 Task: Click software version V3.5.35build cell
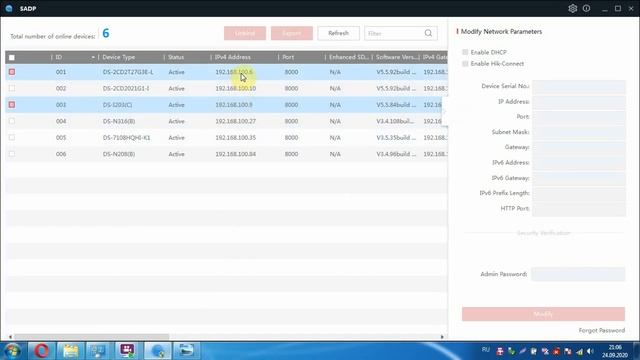pyautogui.click(x=396, y=138)
